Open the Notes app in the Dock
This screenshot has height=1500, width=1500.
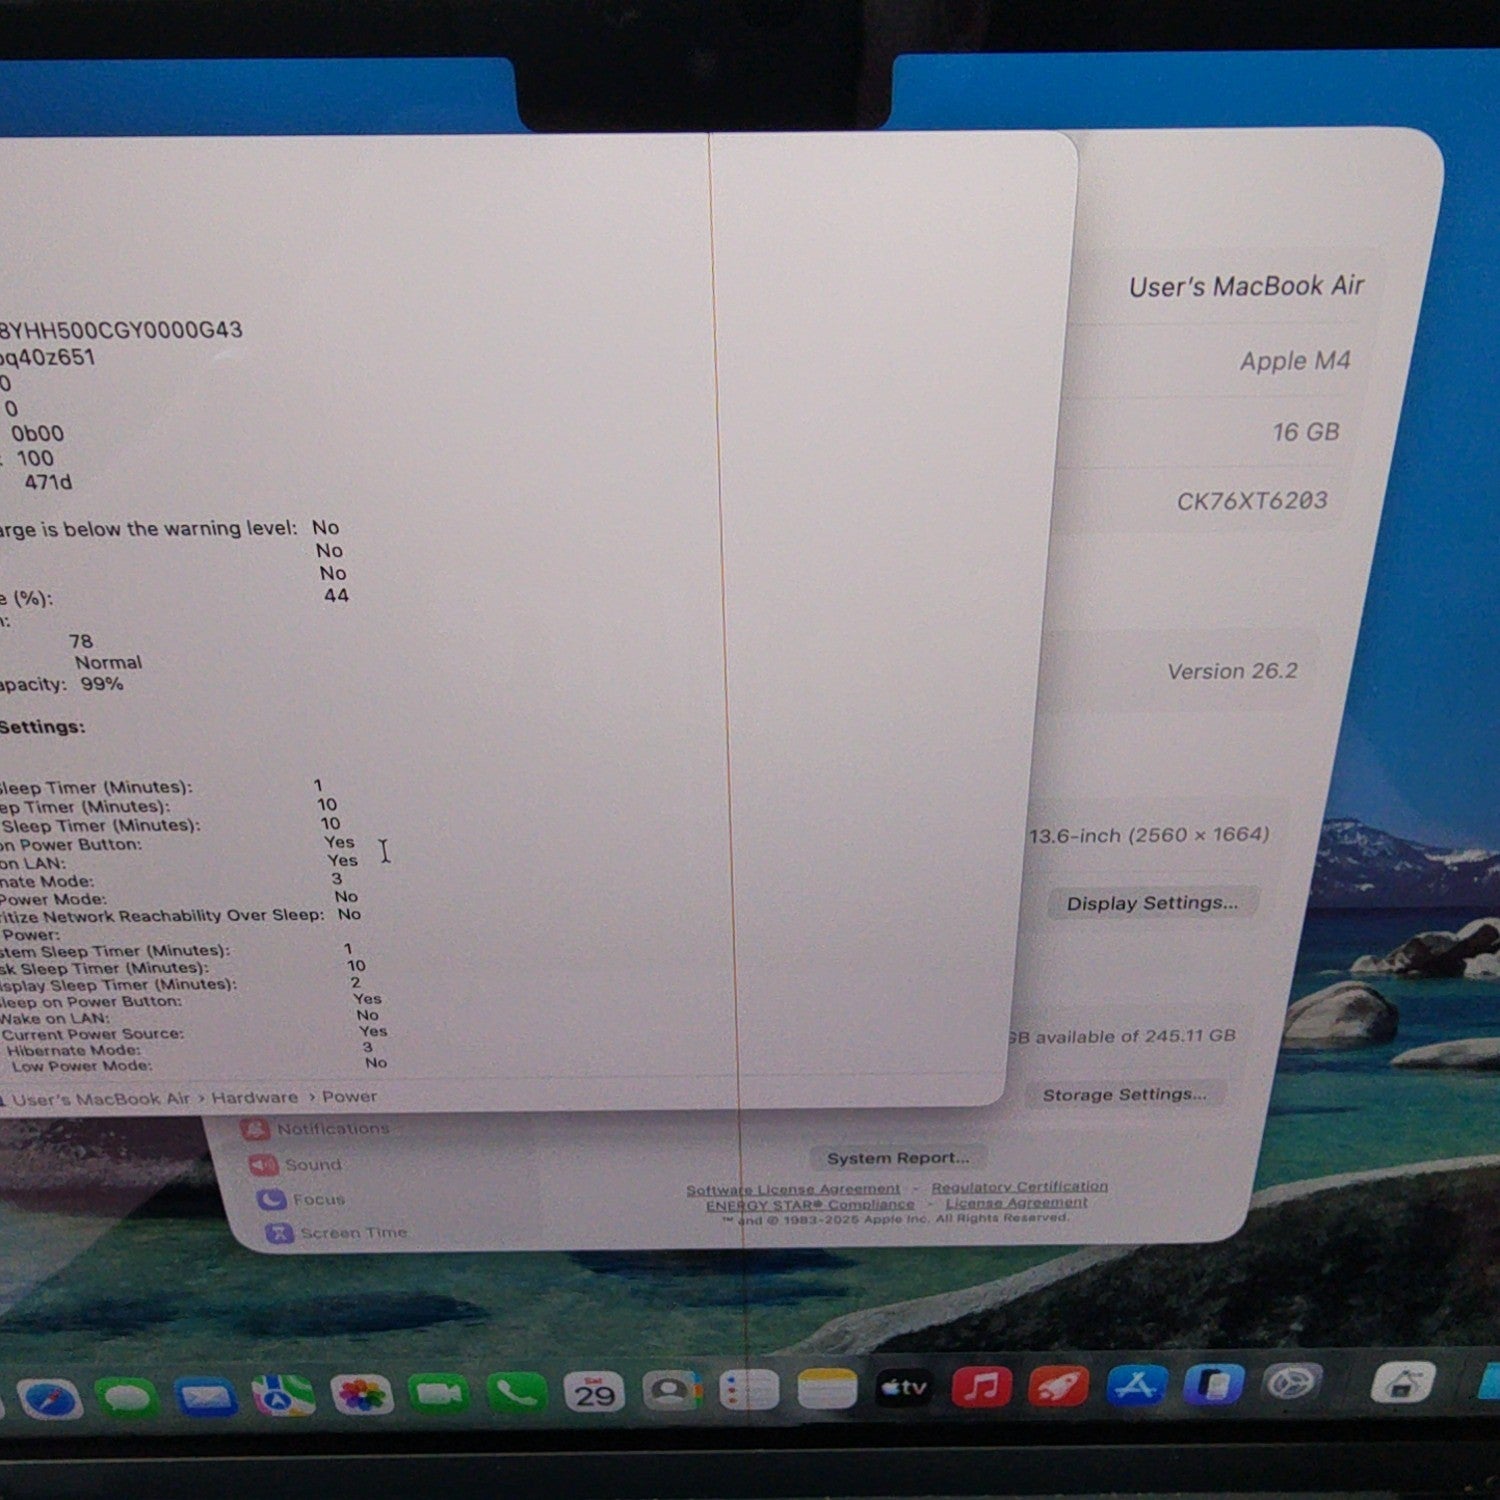tap(827, 1389)
